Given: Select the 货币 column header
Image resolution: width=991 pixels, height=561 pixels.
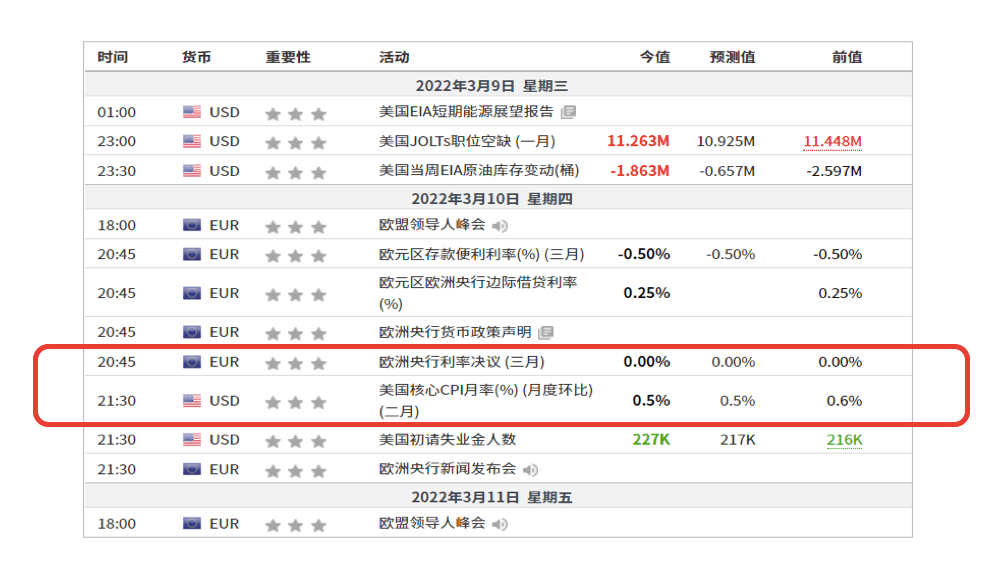Looking at the screenshot, I should click(x=196, y=57).
